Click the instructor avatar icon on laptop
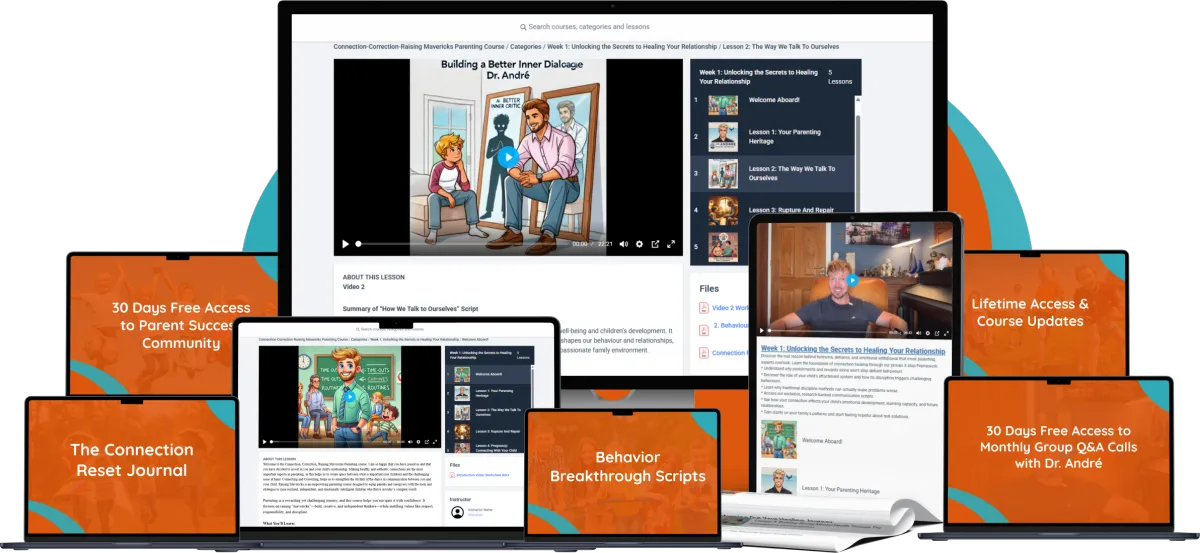 coord(457,512)
